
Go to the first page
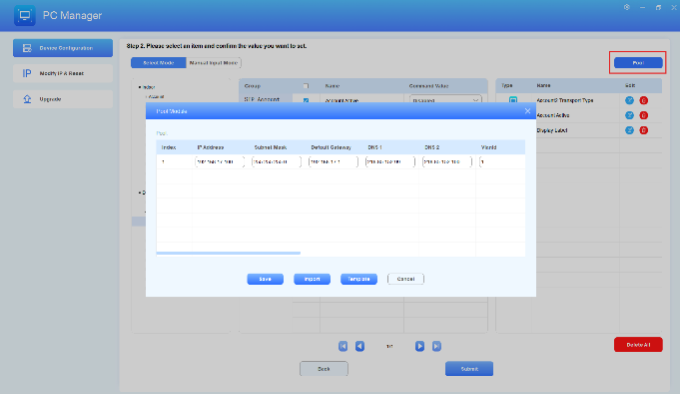343,346
